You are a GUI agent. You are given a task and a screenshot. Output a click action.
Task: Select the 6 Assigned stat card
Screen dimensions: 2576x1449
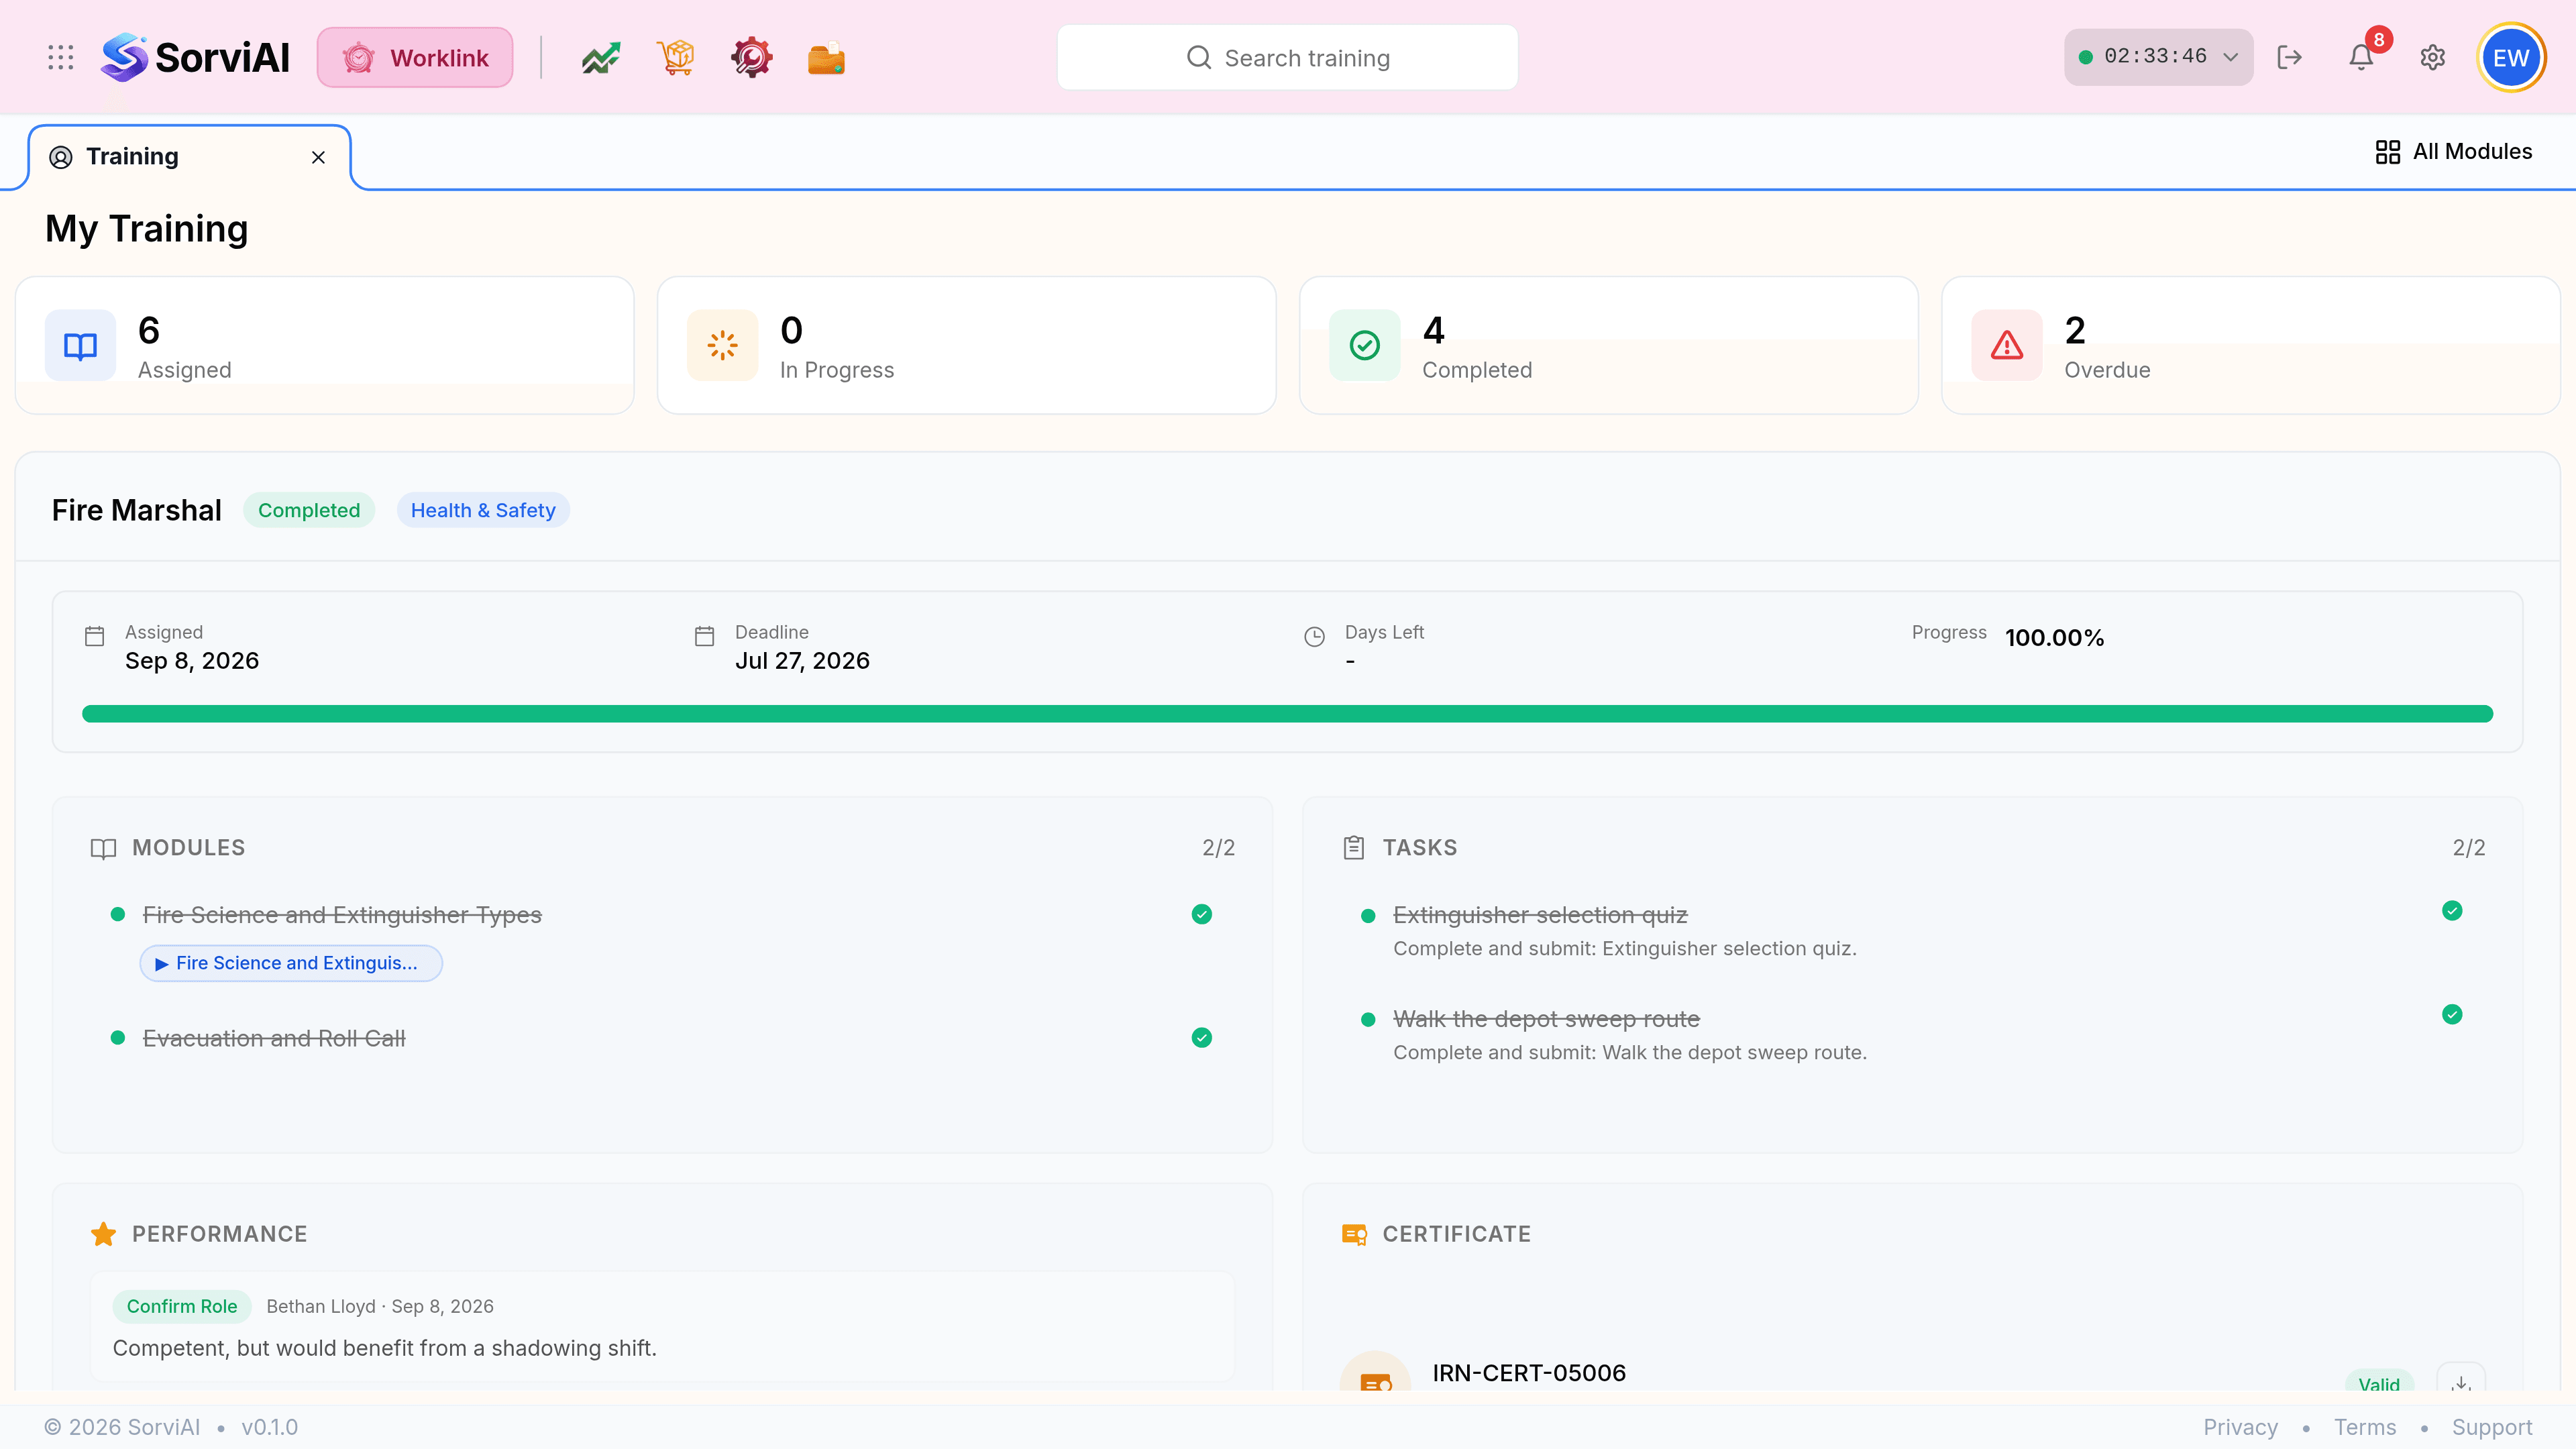324,345
